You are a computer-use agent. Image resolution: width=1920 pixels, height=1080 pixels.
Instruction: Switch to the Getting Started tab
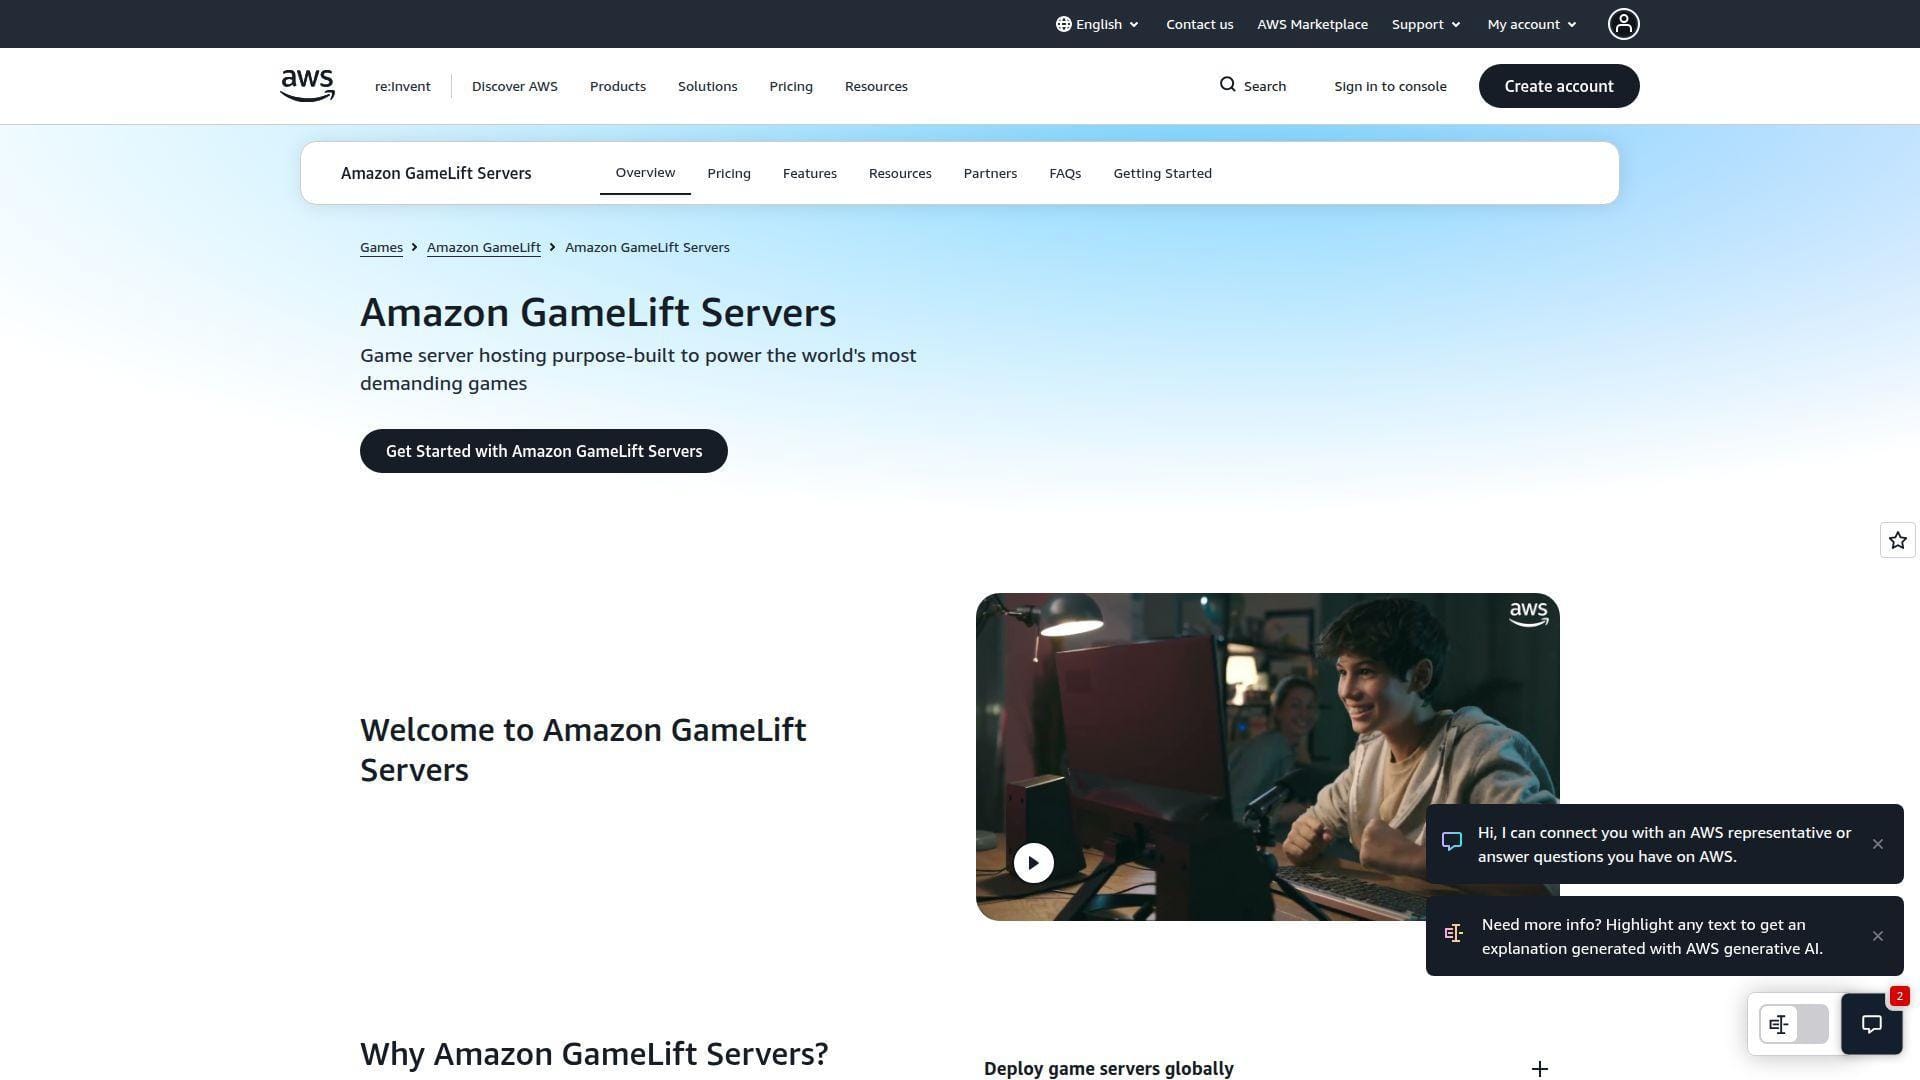pos(1162,174)
